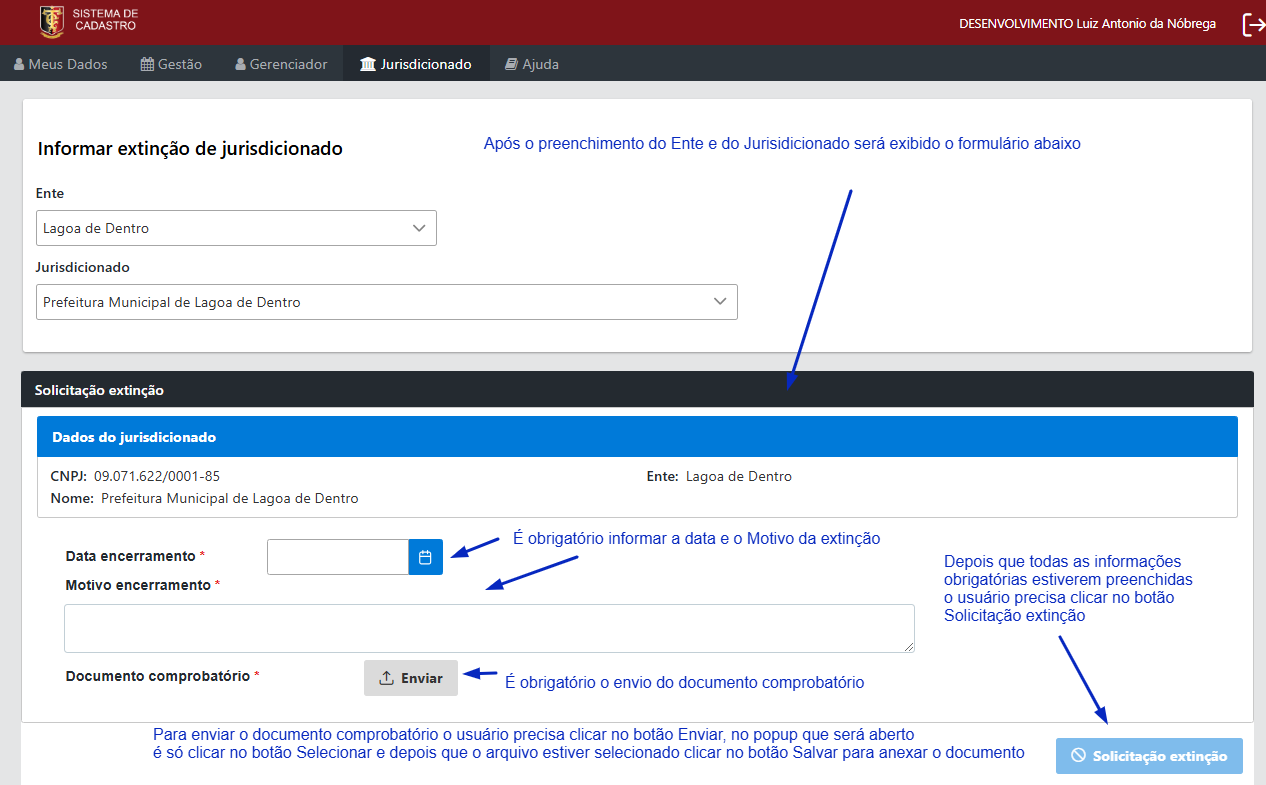The image size is (1266, 785).
Task: Click the dark Solicitação extinção section header
Action: point(637,389)
